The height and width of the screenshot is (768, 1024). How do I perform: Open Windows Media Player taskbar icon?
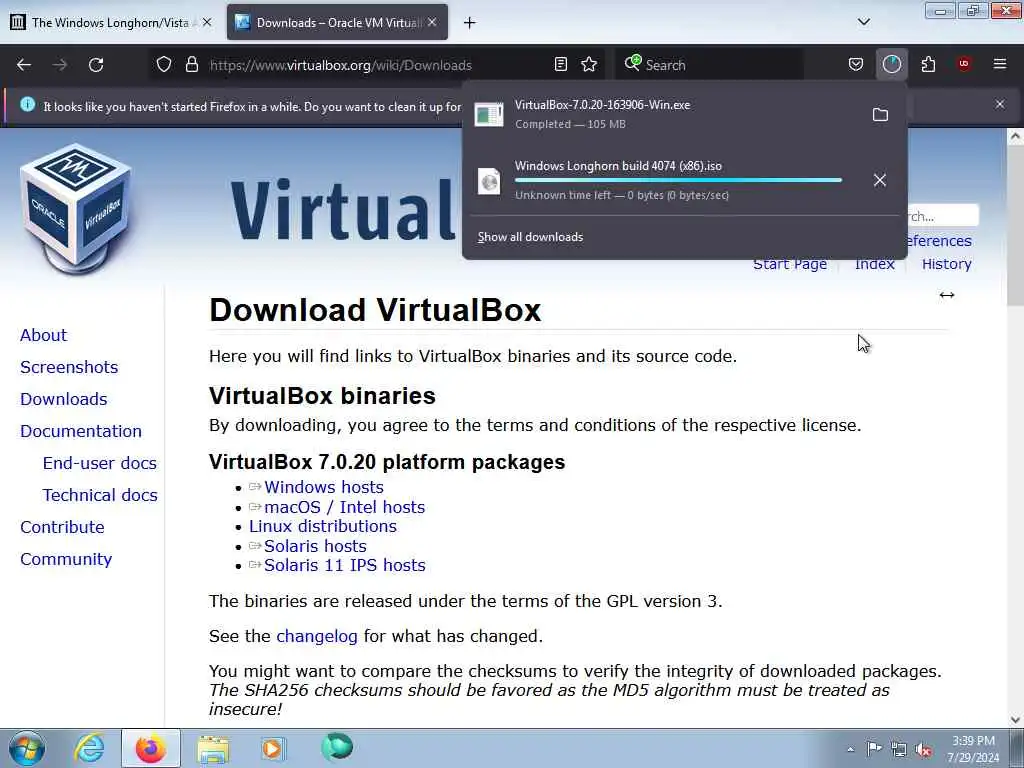(x=272, y=748)
